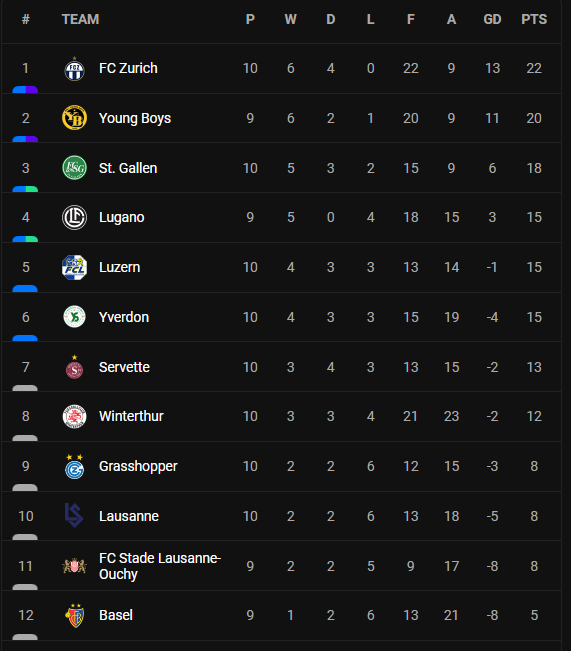
Task: Click blue-green marker under St. Gallen rank
Action: coord(25,189)
